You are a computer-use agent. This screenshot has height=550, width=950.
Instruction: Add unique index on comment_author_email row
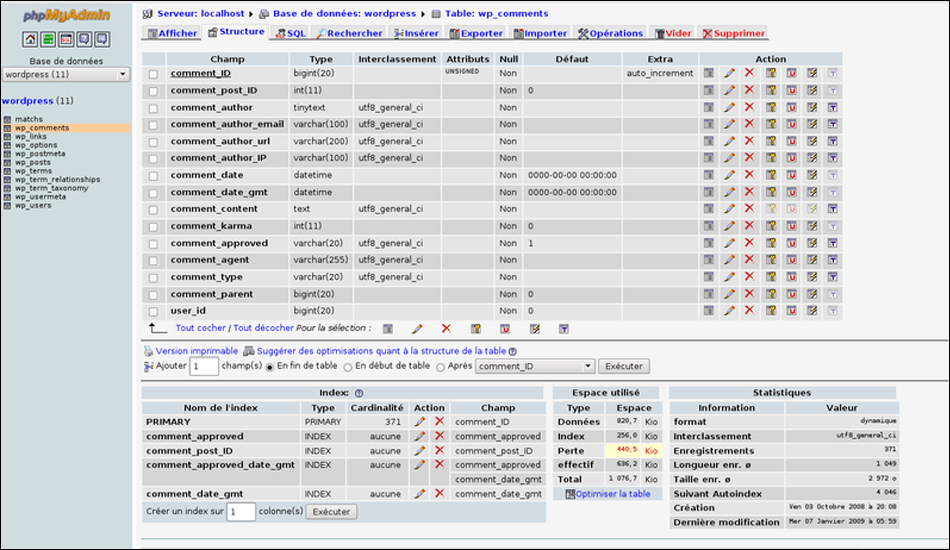[x=791, y=124]
